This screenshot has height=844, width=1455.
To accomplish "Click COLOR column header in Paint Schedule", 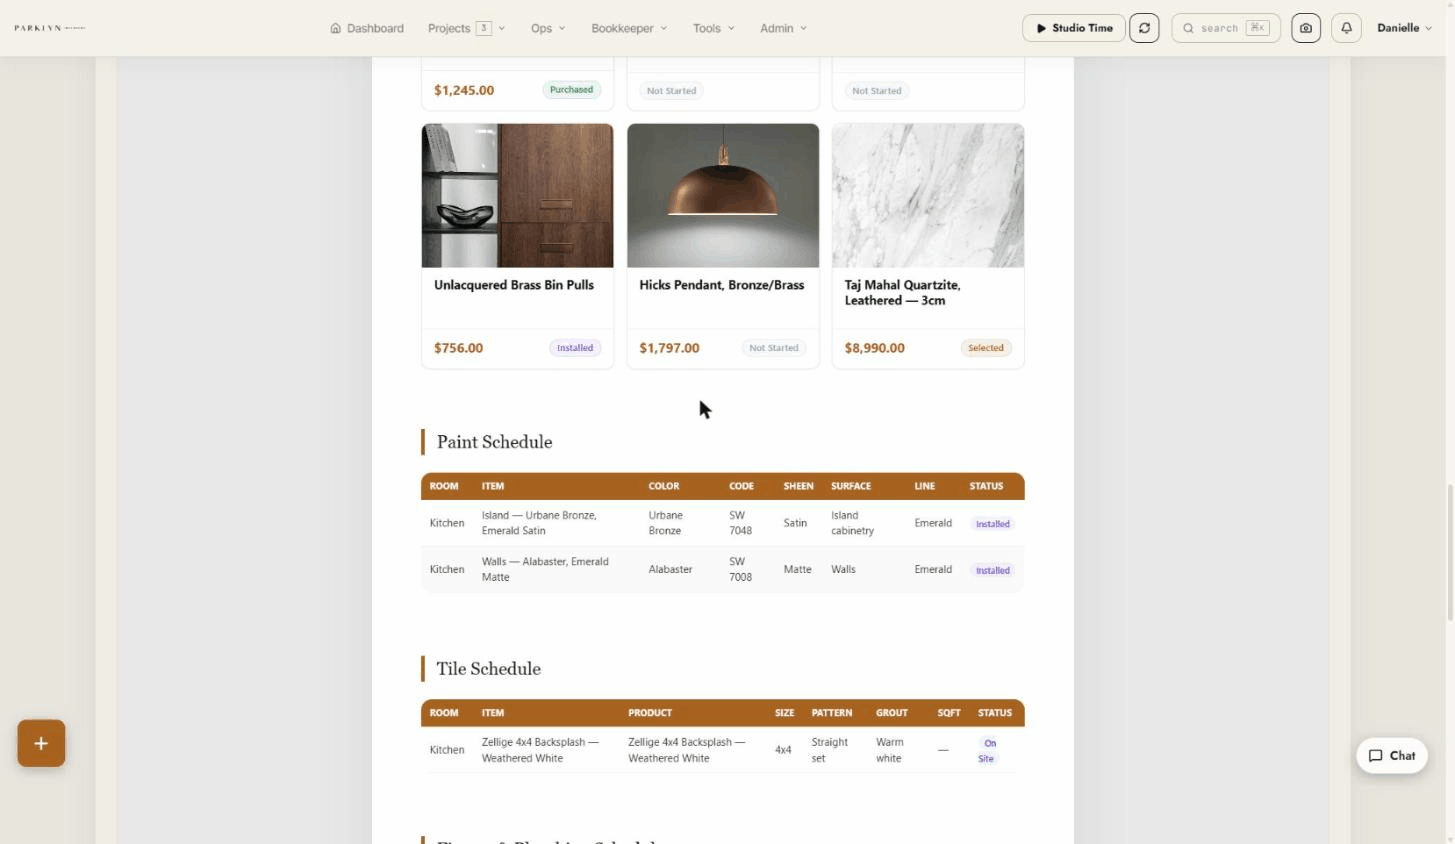I will pos(664,486).
